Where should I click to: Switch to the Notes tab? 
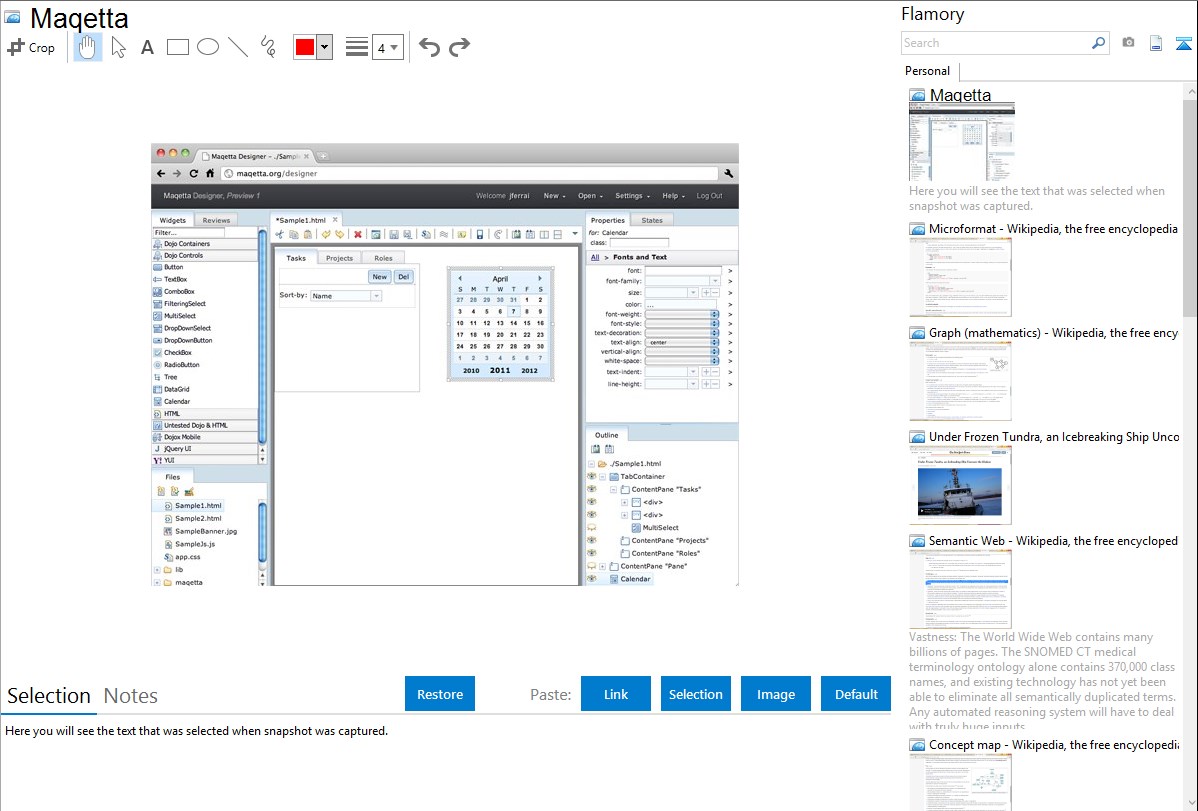[x=131, y=696]
